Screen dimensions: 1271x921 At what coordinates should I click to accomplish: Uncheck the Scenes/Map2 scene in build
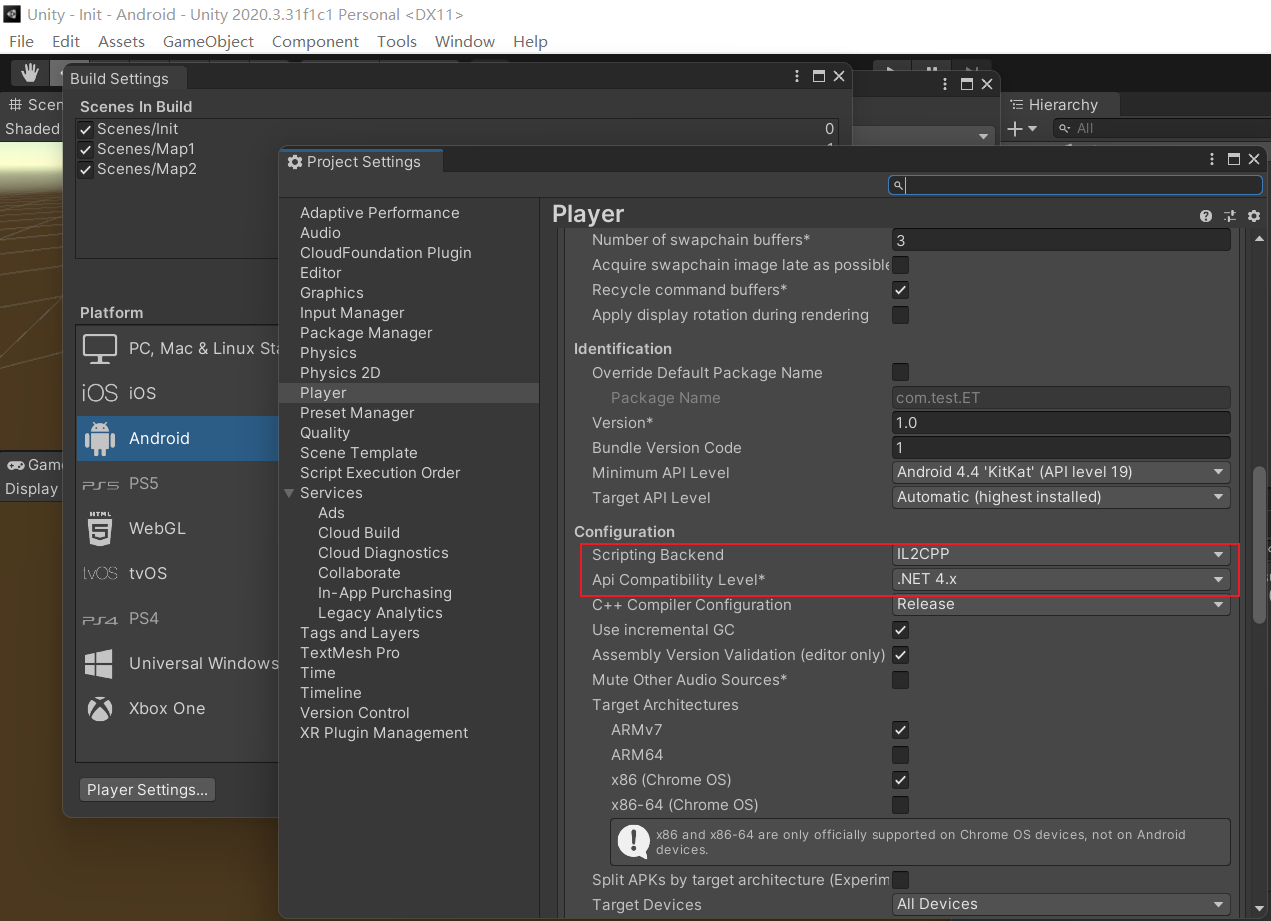(85, 168)
